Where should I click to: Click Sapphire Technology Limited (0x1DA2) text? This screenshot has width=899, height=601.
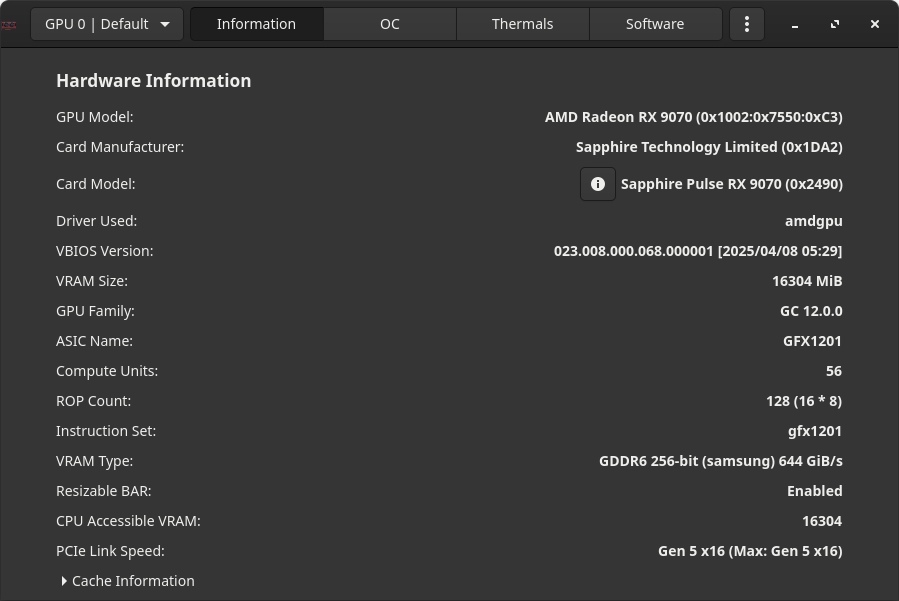tap(709, 147)
